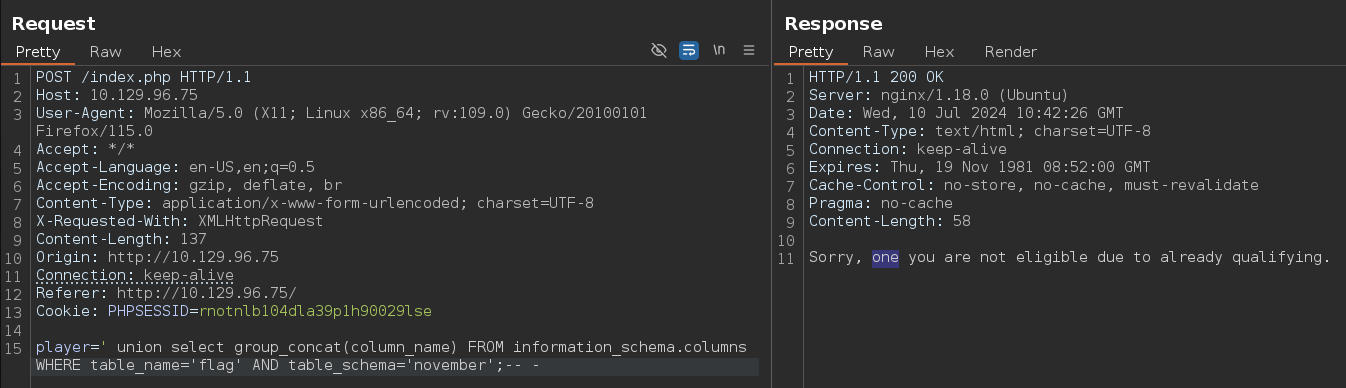Viewport: 1346px width, 388px height.
Task: Click WHERE table_name='flag' payload line
Action: pyautogui.click(x=288, y=365)
